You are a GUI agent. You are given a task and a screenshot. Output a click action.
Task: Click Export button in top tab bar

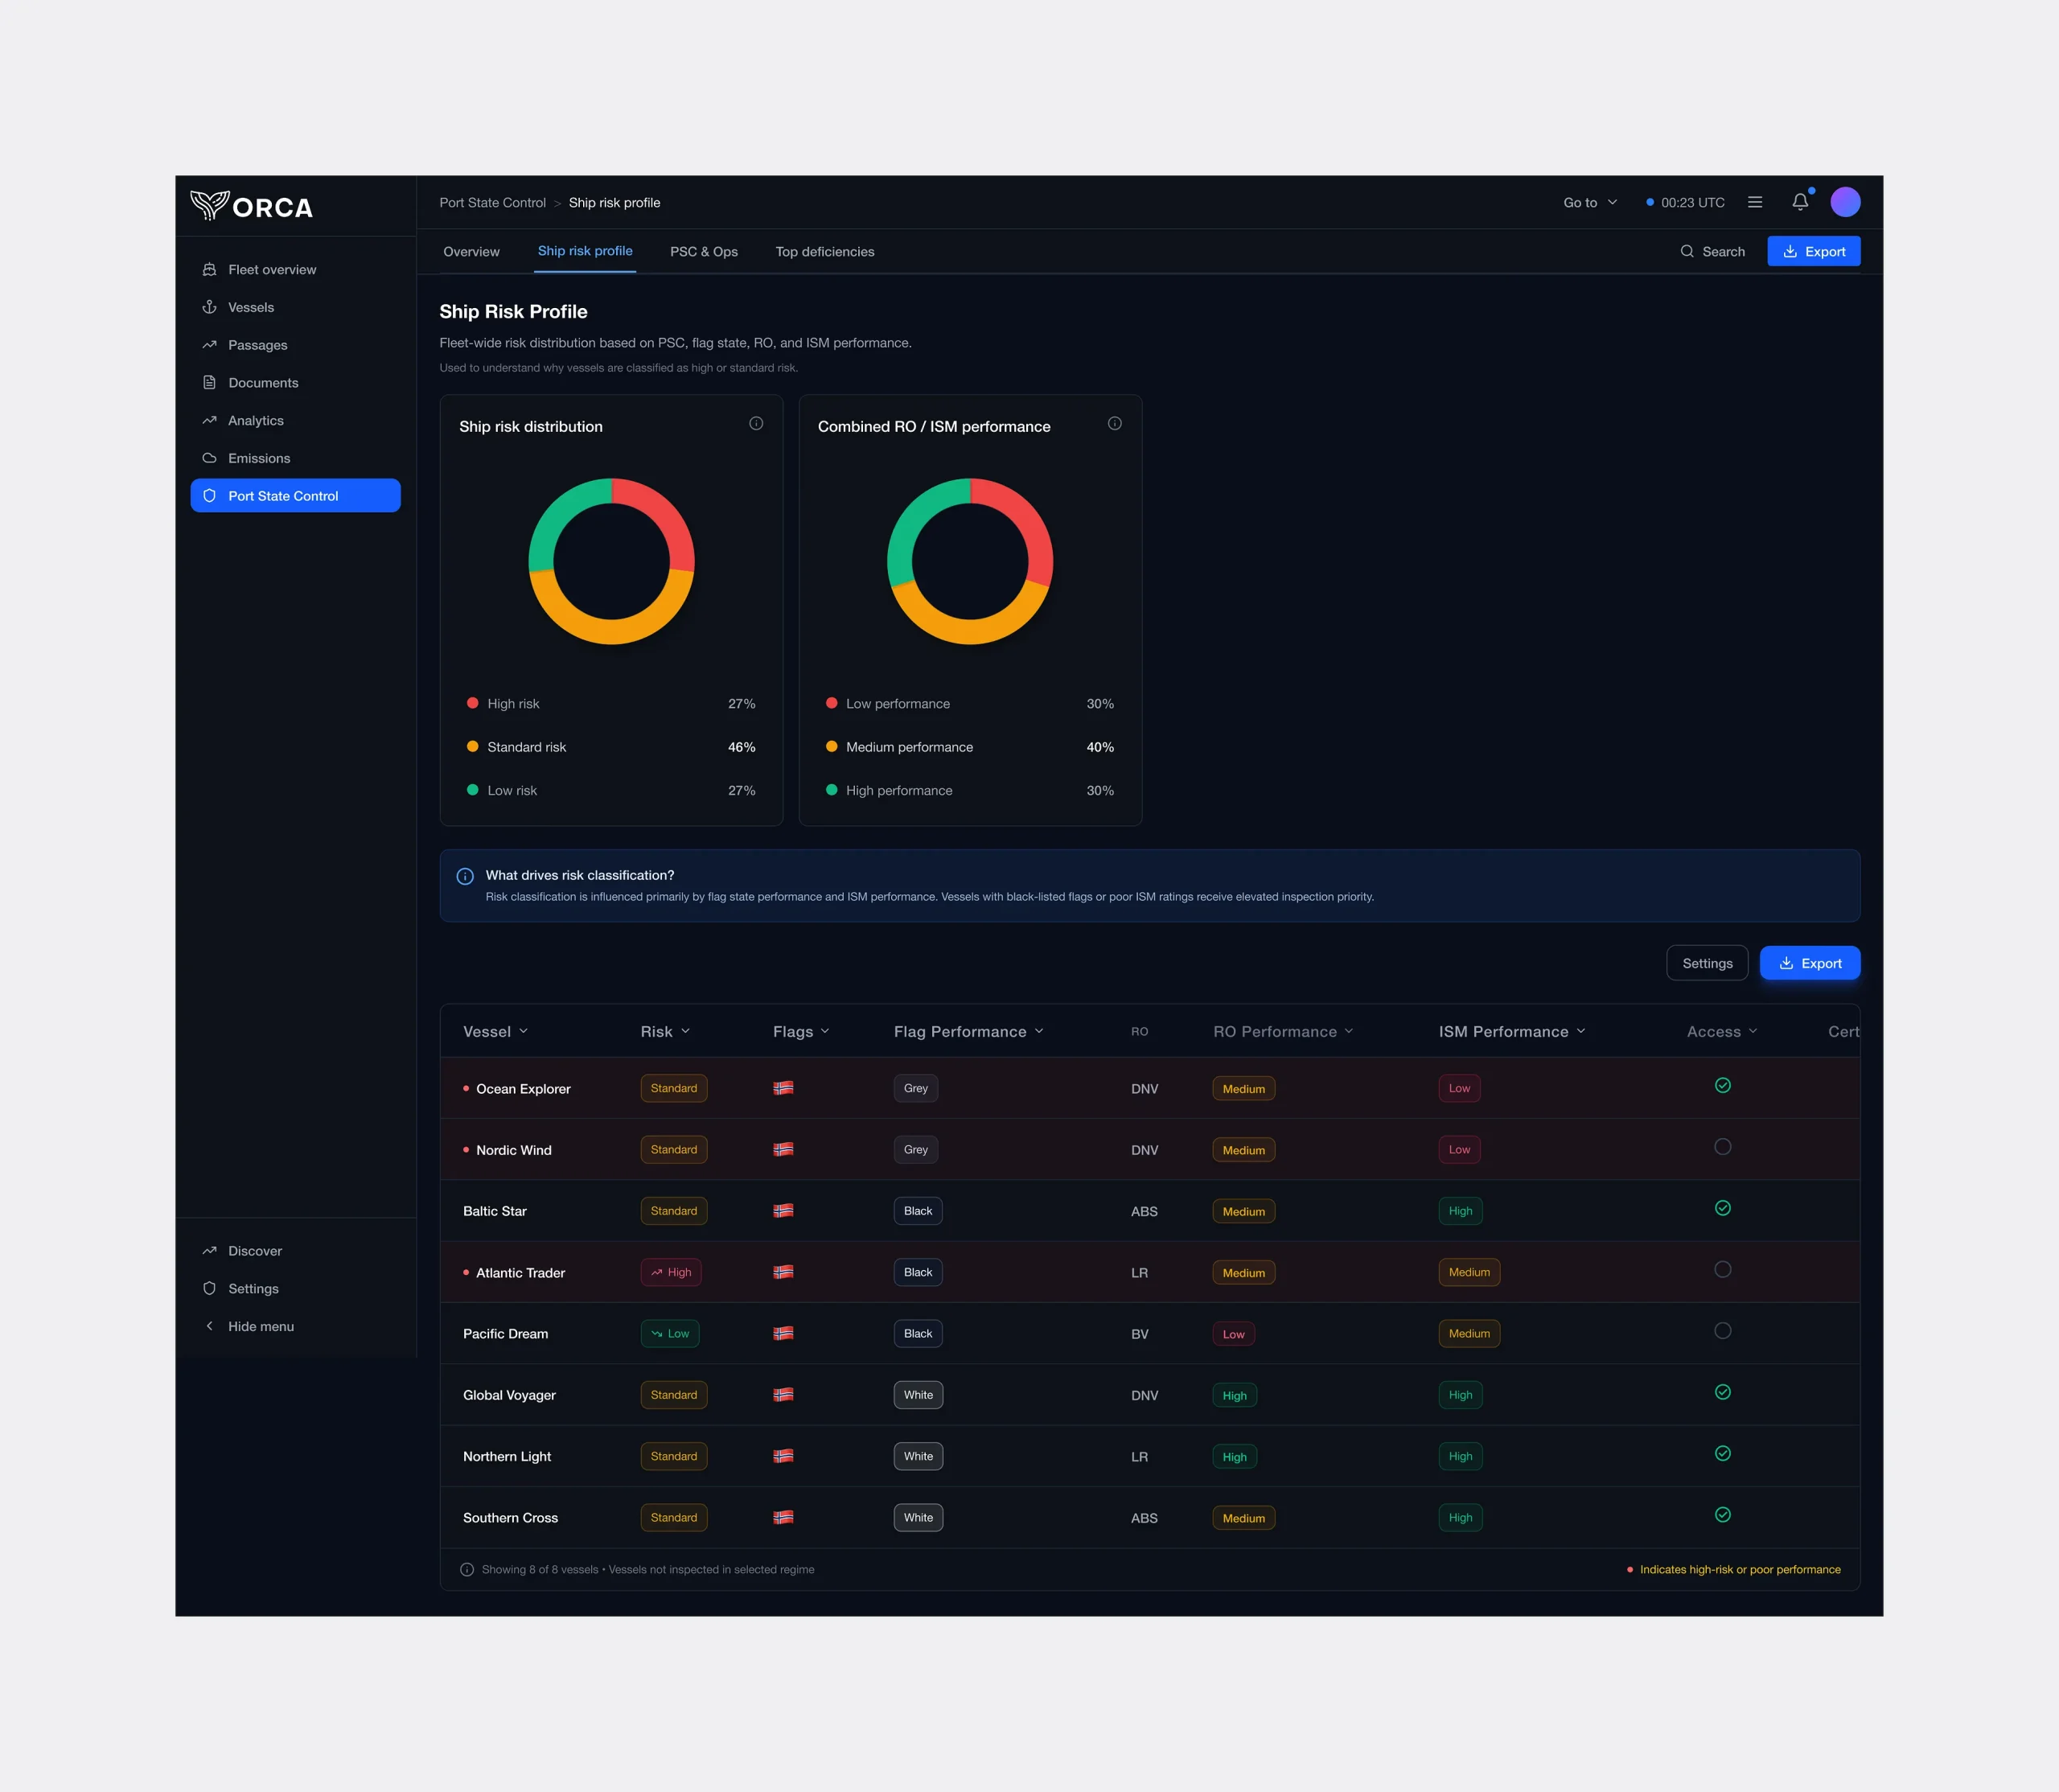[1813, 252]
